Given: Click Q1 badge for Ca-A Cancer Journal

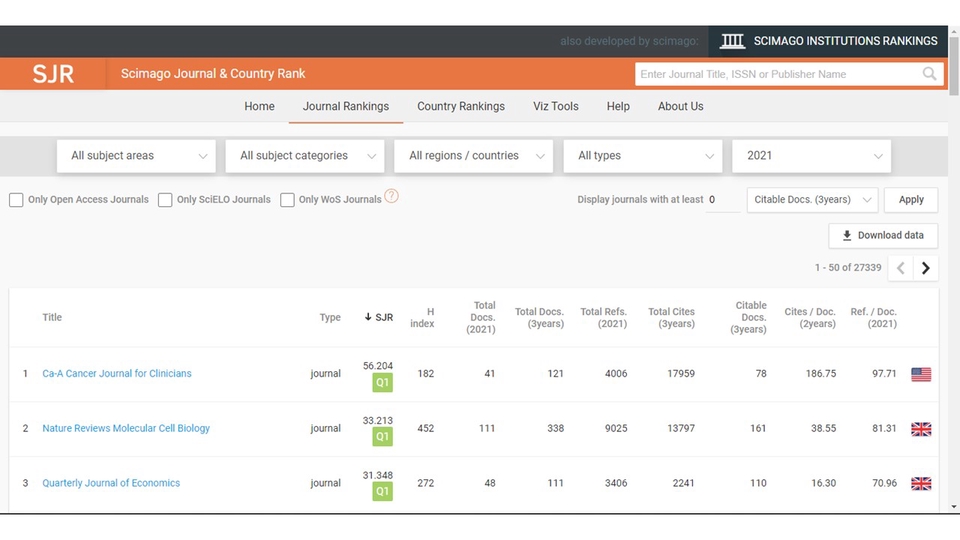Looking at the screenshot, I should pyautogui.click(x=382, y=383).
